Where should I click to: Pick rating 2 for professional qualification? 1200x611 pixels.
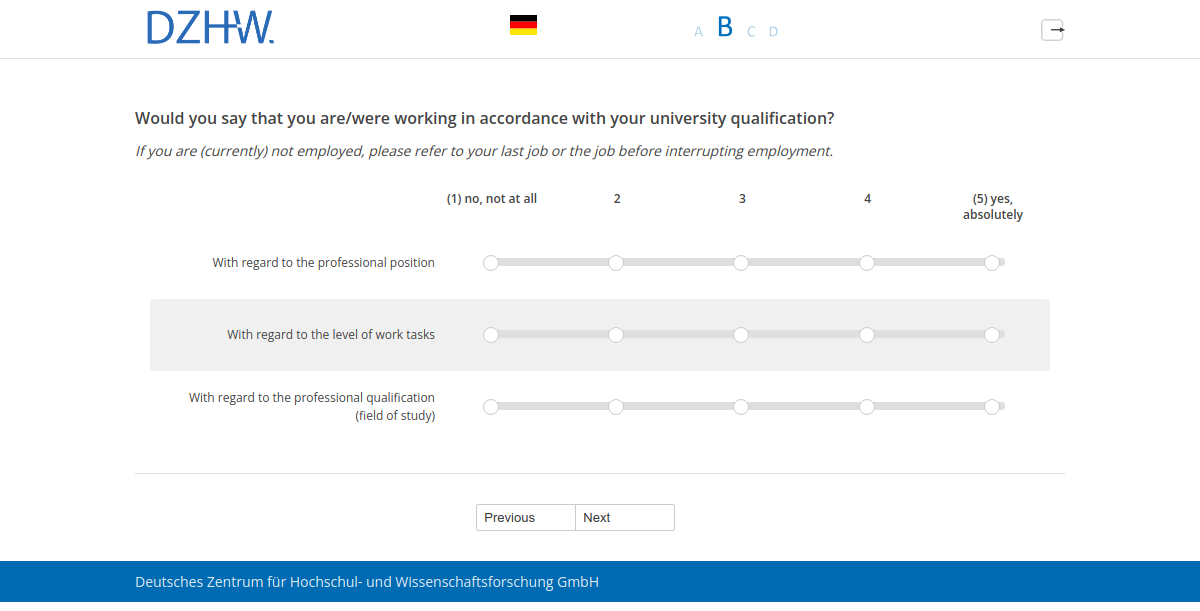[616, 407]
